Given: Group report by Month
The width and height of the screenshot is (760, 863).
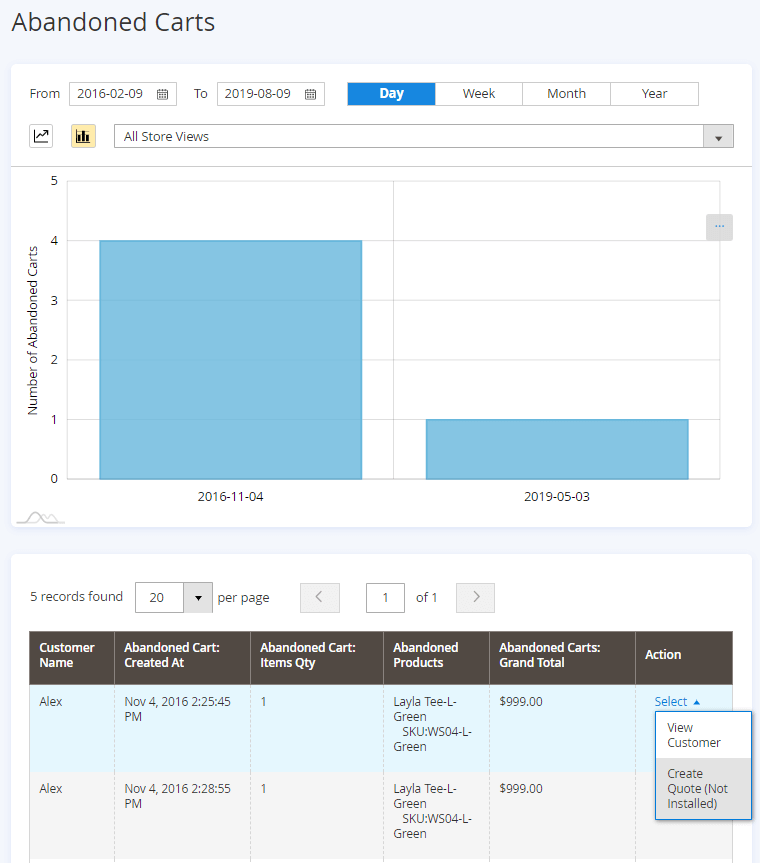Looking at the screenshot, I should (x=566, y=94).
